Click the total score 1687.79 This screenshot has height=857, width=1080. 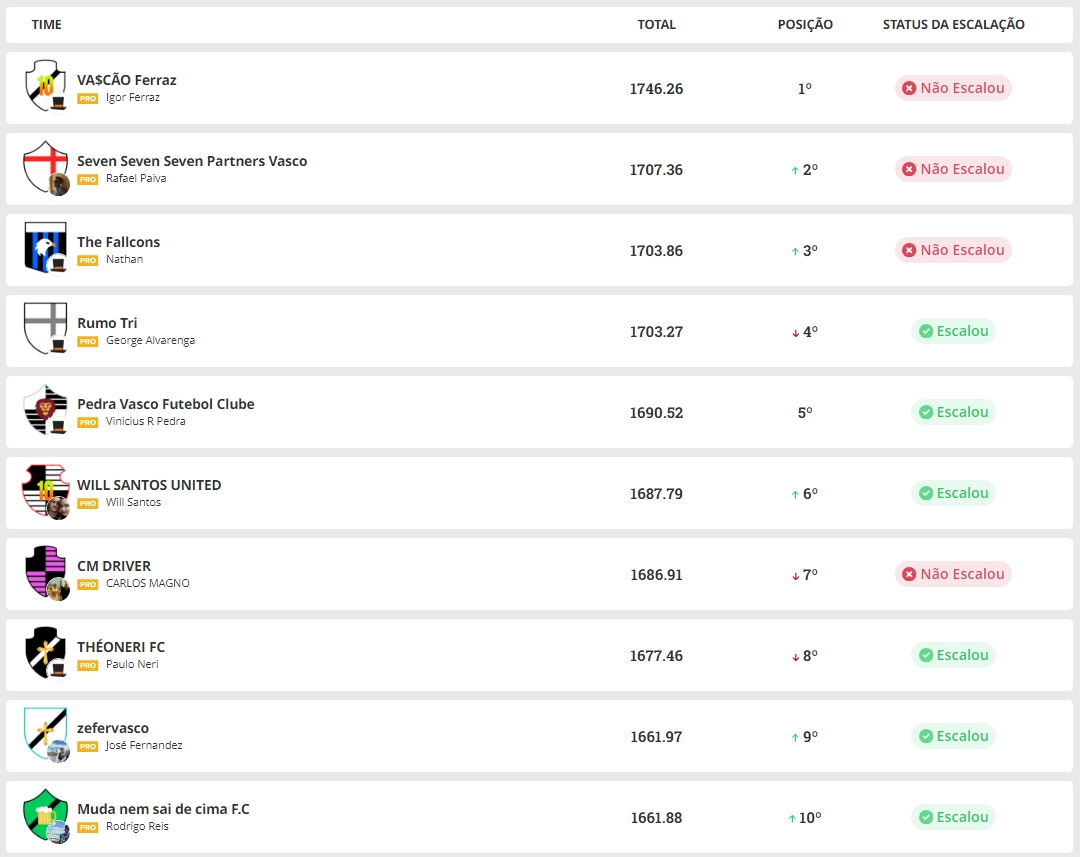656,493
